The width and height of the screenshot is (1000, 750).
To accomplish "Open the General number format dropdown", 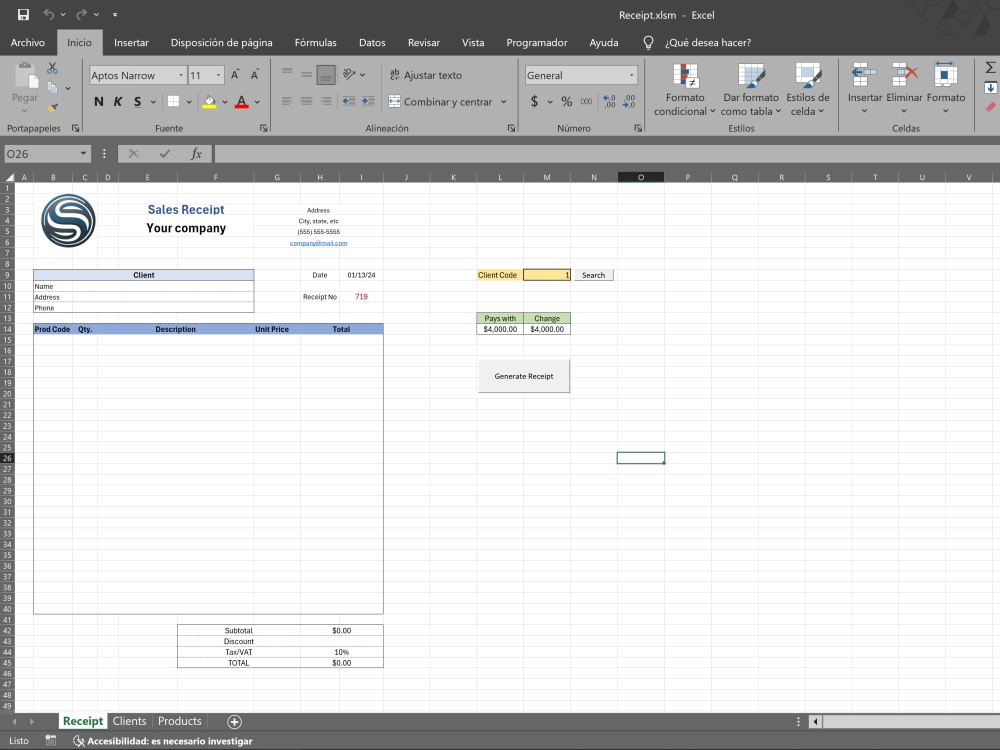I will tap(631, 75).
